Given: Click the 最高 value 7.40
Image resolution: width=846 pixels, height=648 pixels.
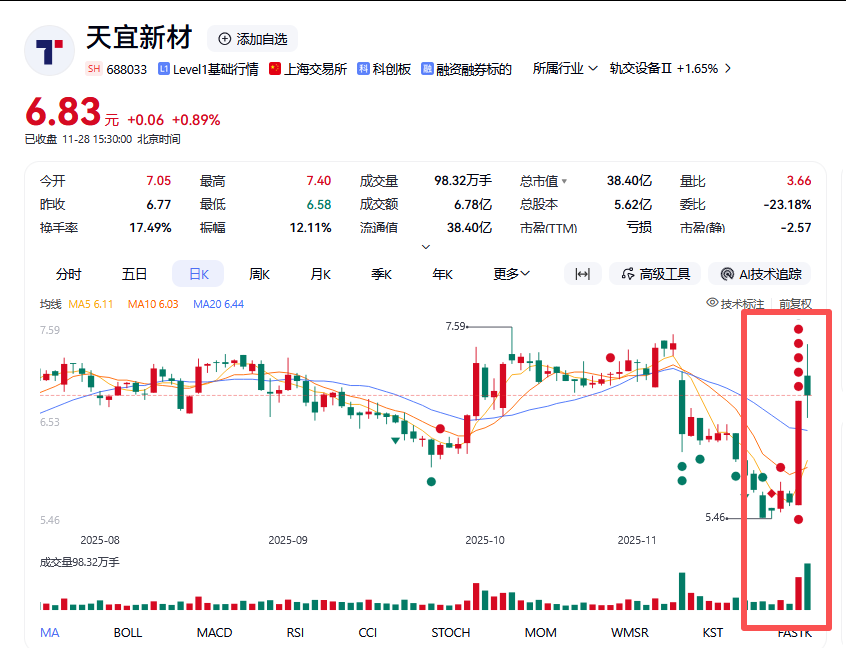Looking at the screenshot, I should [x=319, y=181].
